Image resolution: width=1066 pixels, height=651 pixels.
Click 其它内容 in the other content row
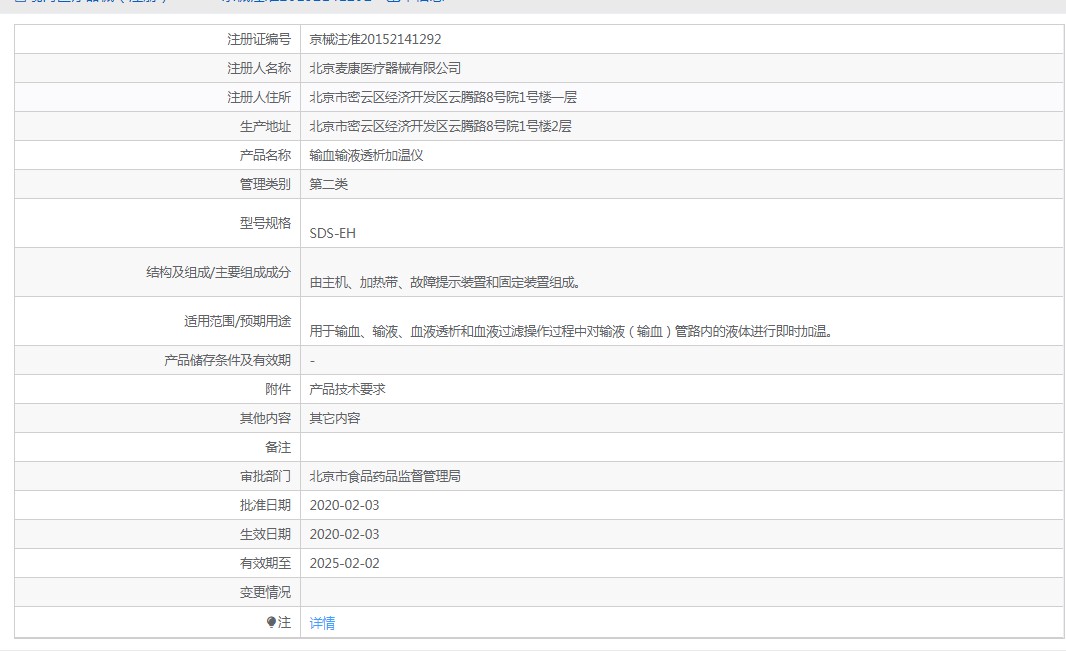pyautogui.click(x=335, y=418)
